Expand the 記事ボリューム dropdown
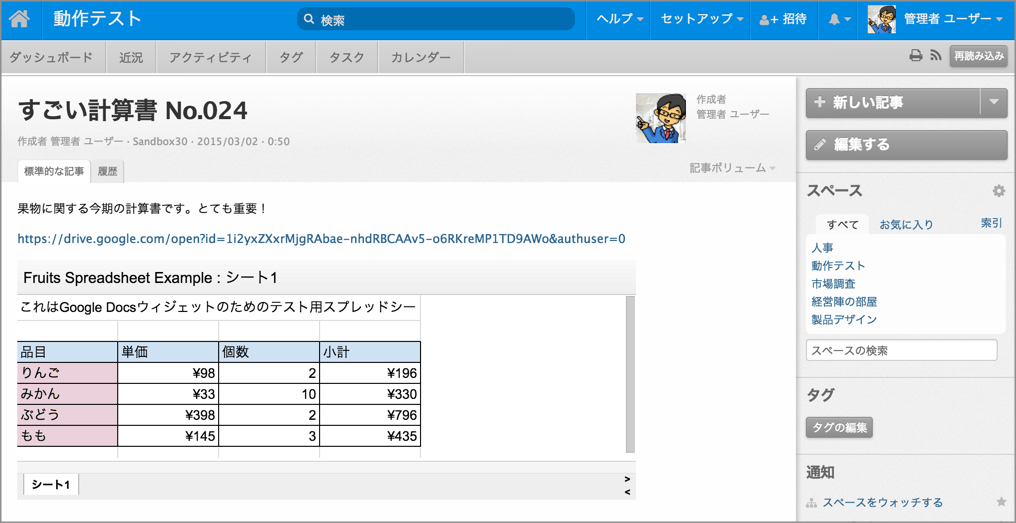 tap(733, 168)
